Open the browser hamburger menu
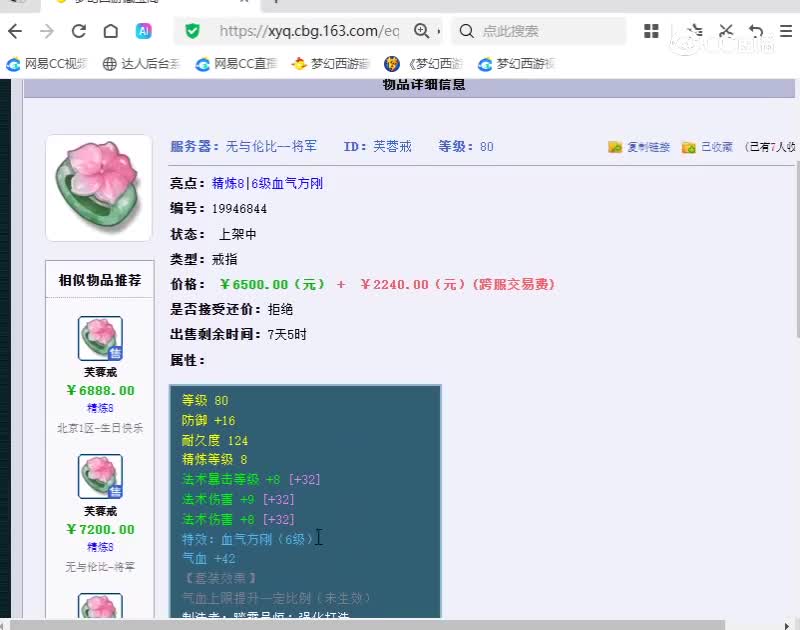800x630 pixels. tap(786, 31)
